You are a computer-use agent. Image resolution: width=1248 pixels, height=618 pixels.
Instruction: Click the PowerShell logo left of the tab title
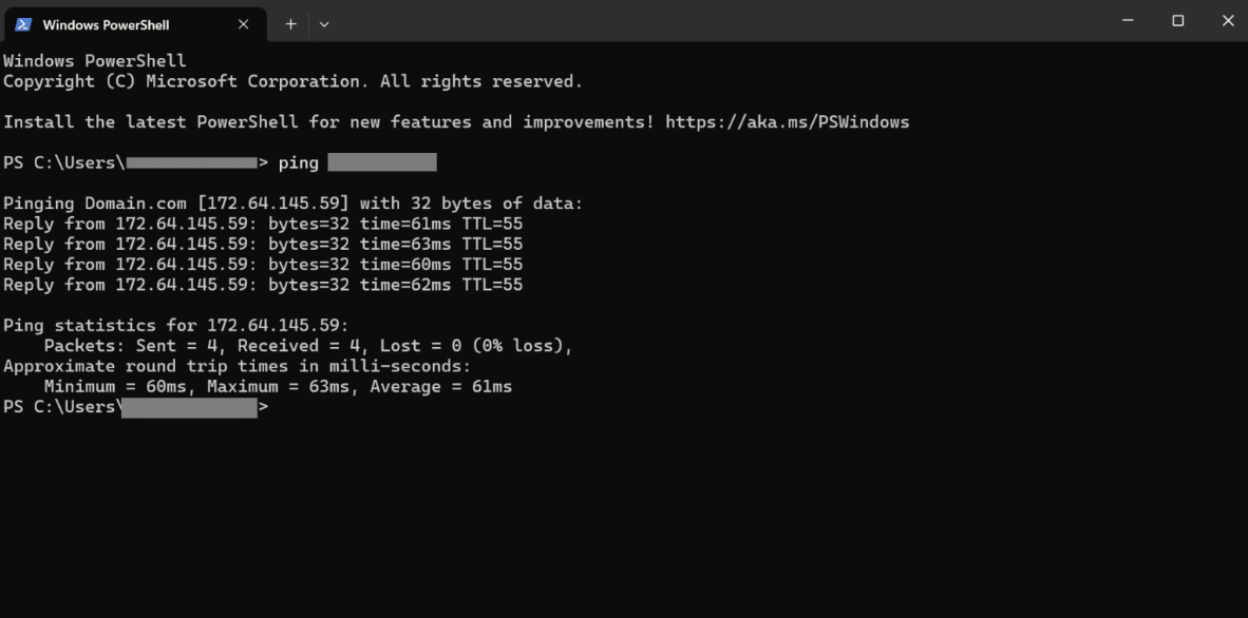click(22, 23)
